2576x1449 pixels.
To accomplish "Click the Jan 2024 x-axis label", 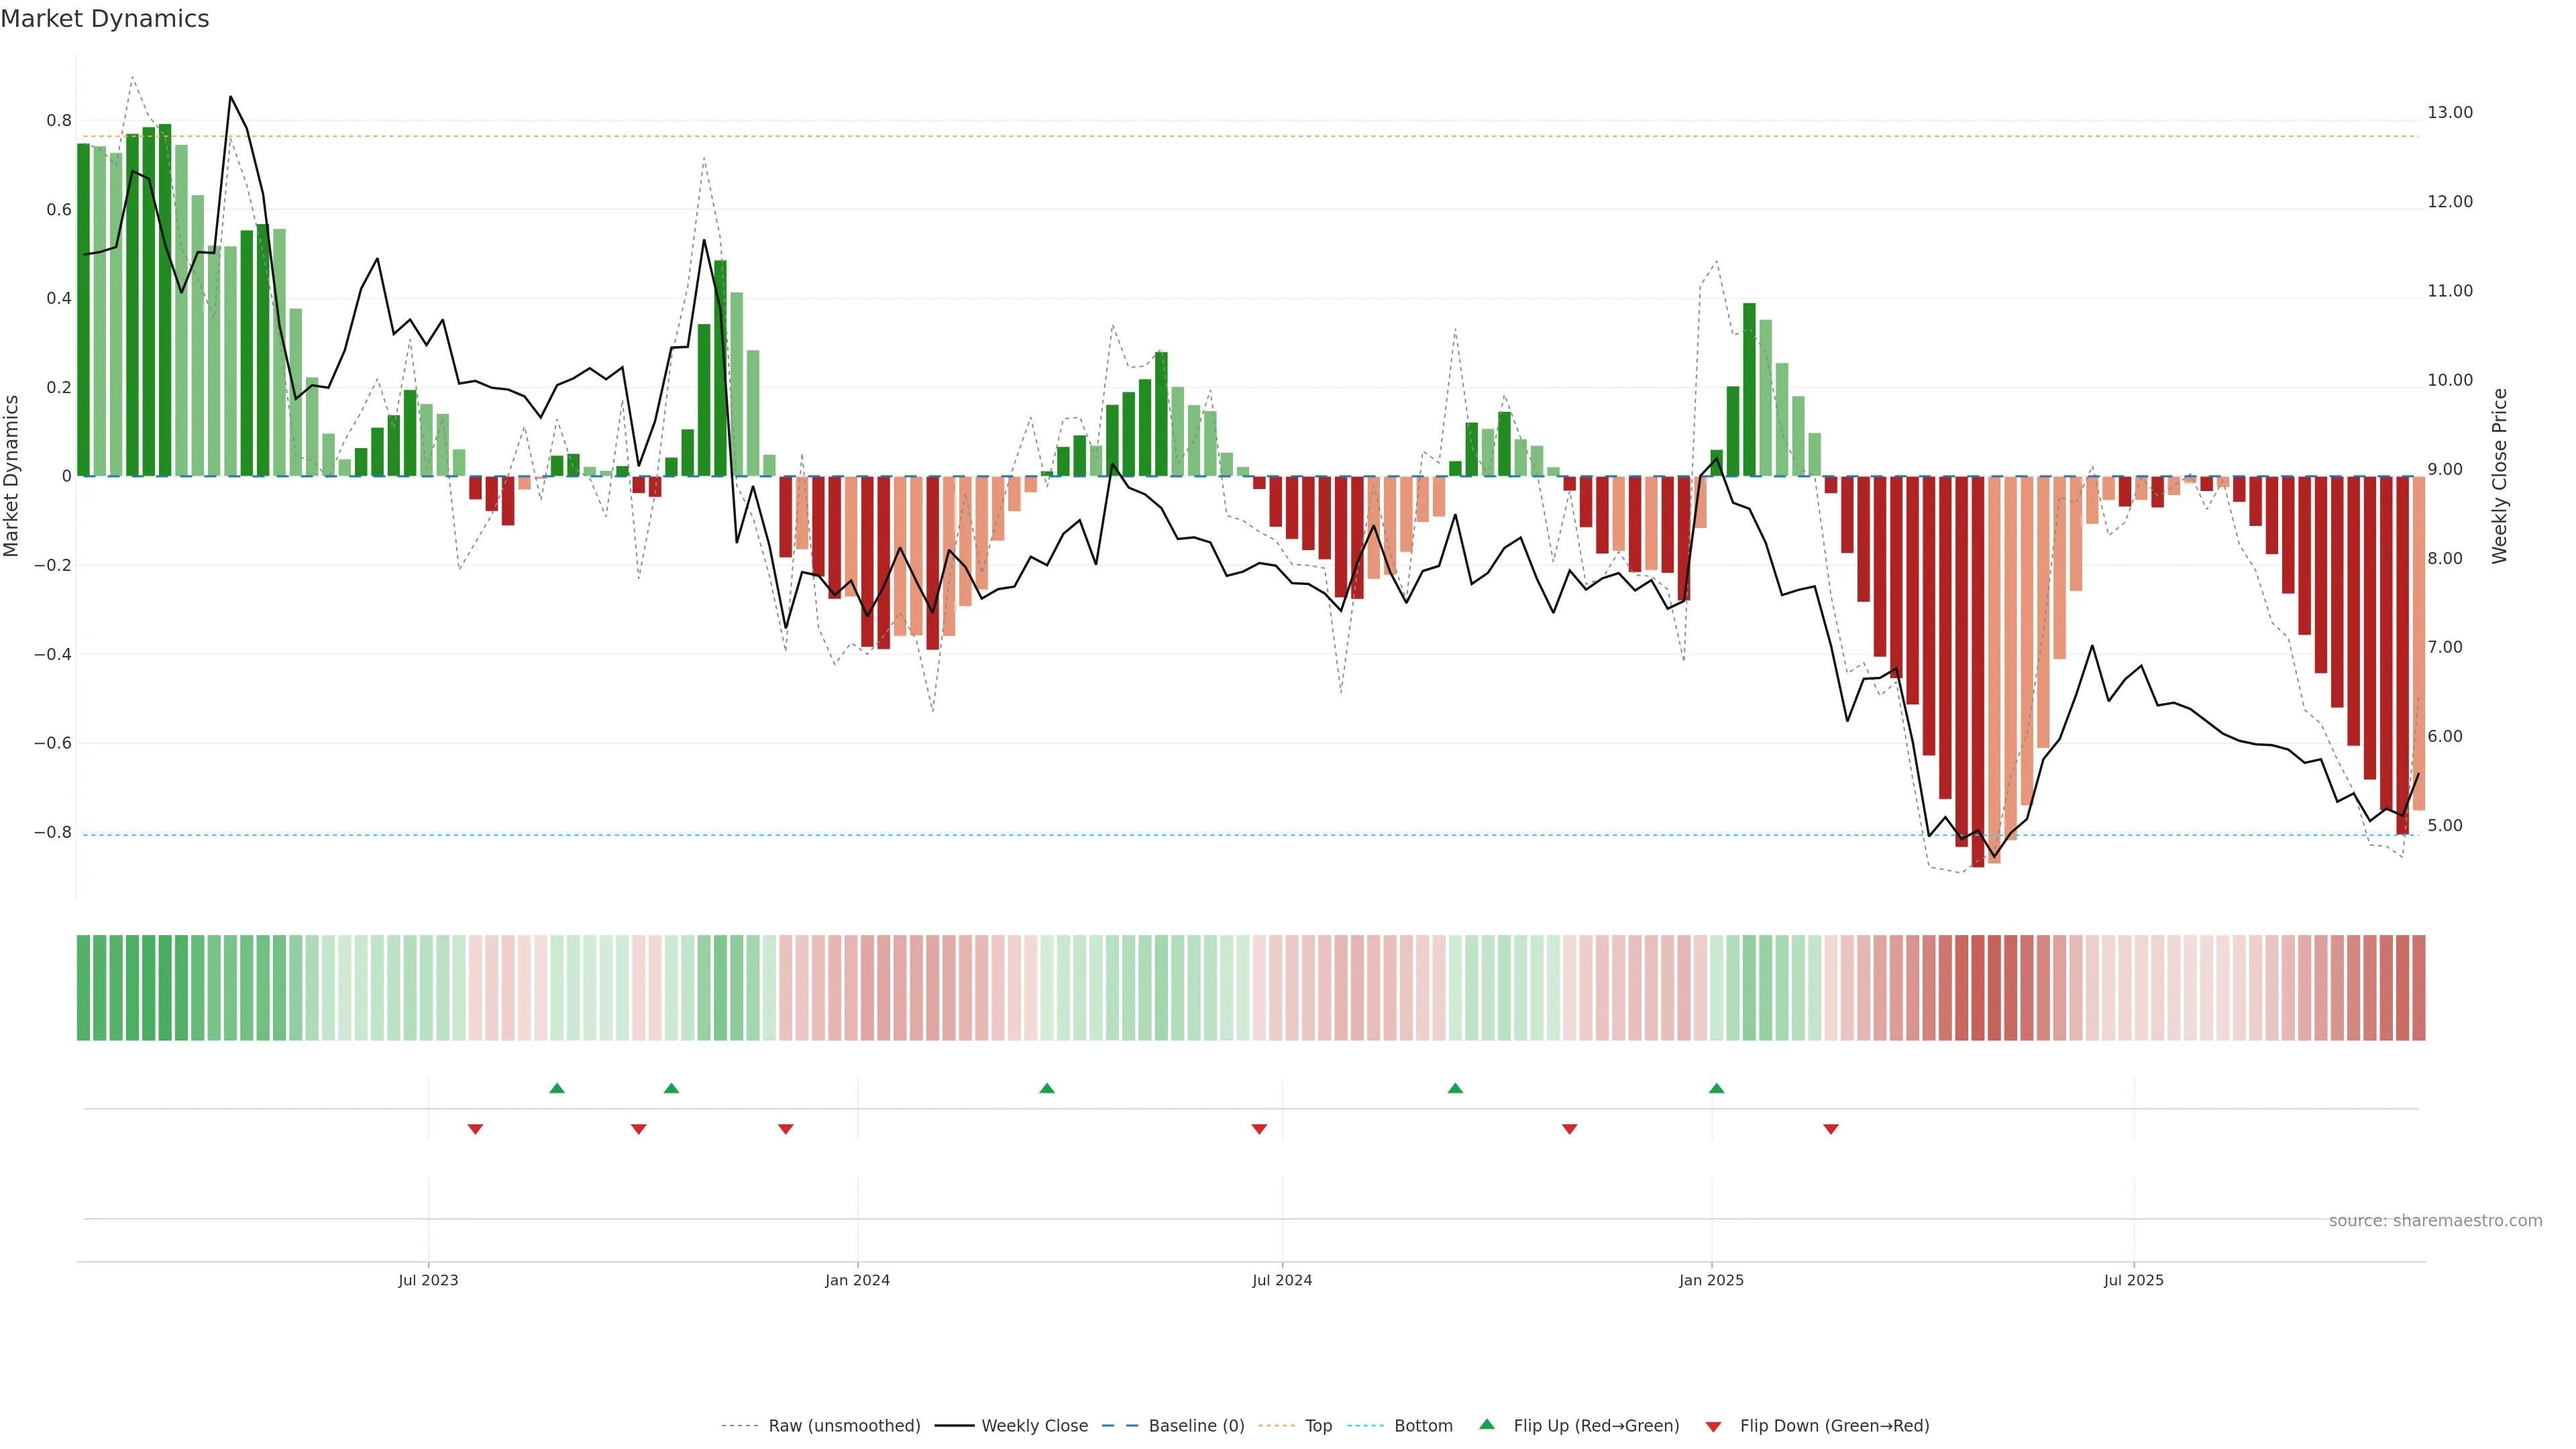I will pyautogui.click(x=857, y=1280).
